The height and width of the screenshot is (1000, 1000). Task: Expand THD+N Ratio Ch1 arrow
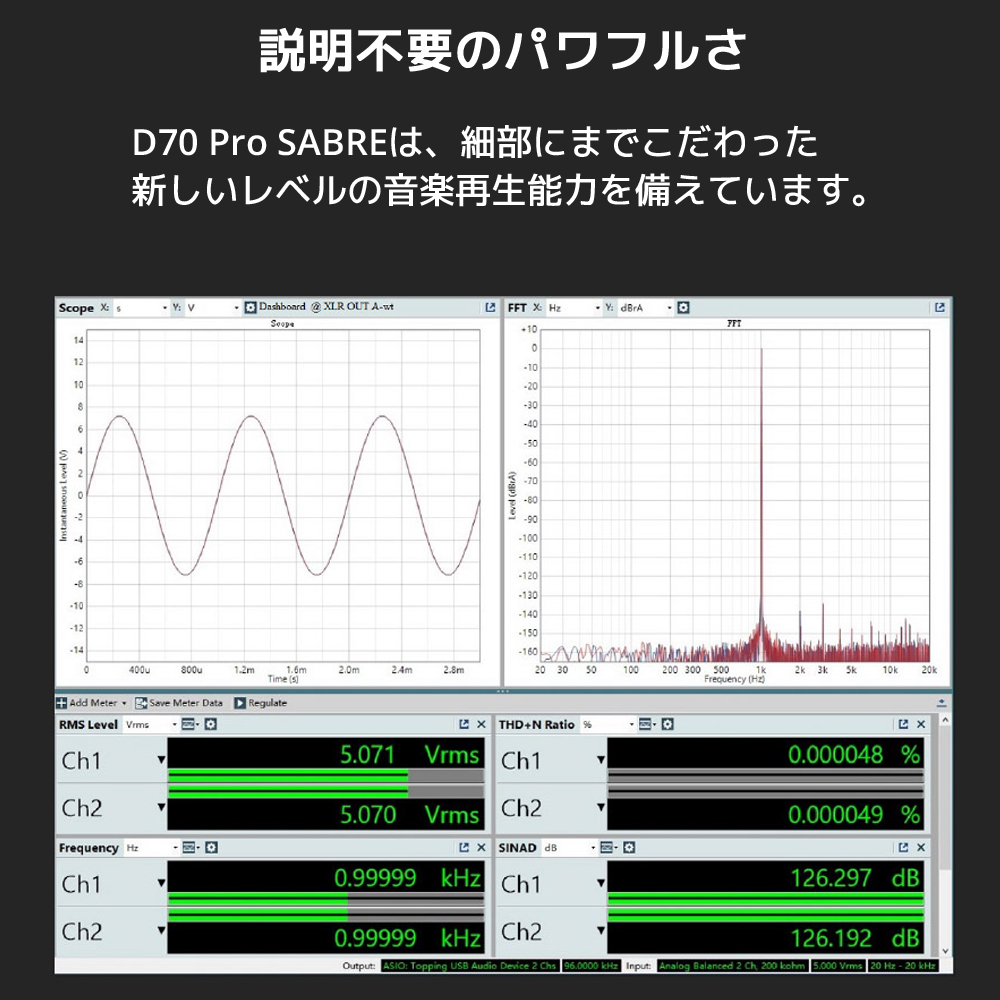[x=601, y=759]
